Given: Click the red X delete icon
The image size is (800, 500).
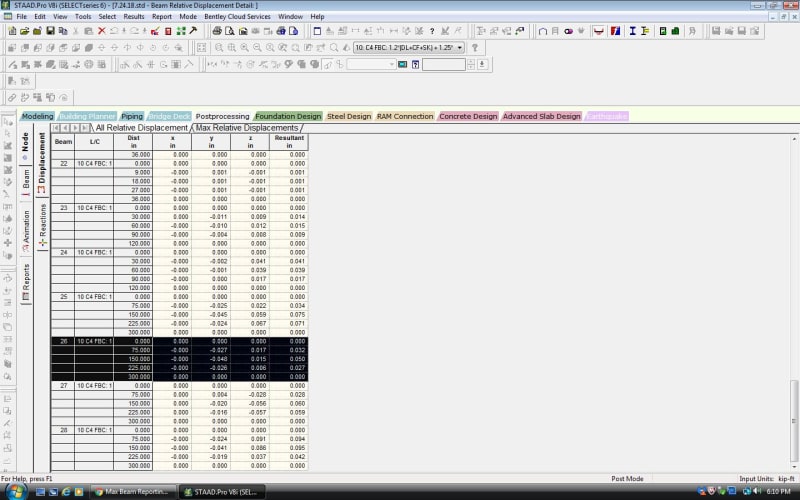Looking at the screenshot, I should coord(102,31).
